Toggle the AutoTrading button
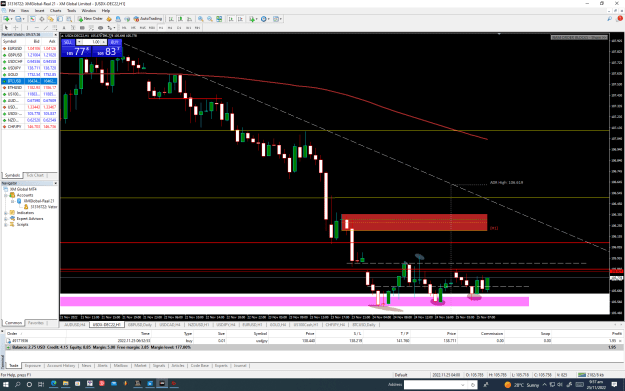Screen dimensions: 625x391 tap(148, 19)
